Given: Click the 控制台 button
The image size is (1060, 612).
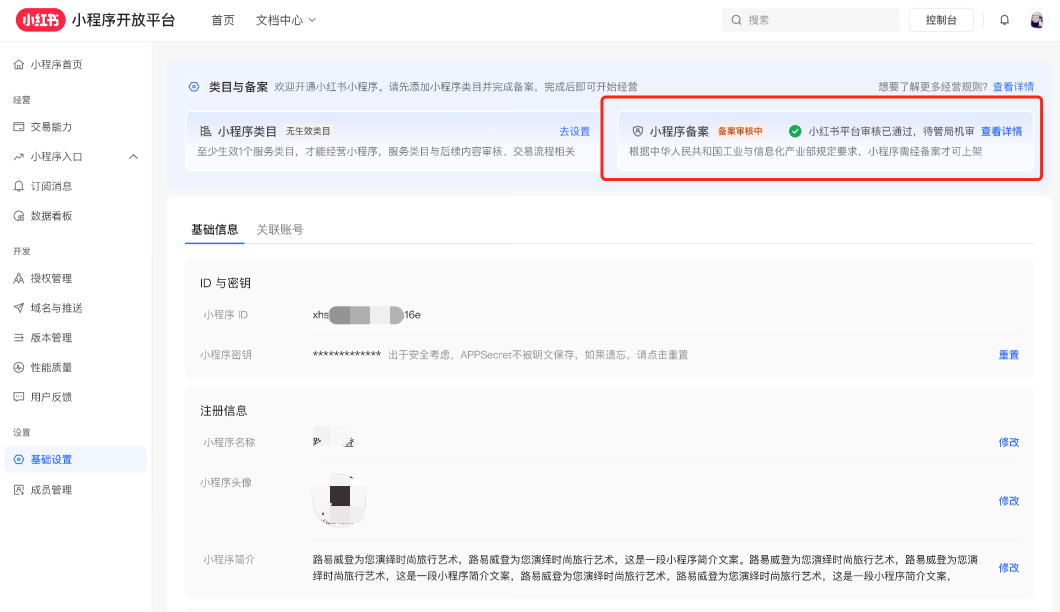Looking at the screenshot, I should [941, 20].
